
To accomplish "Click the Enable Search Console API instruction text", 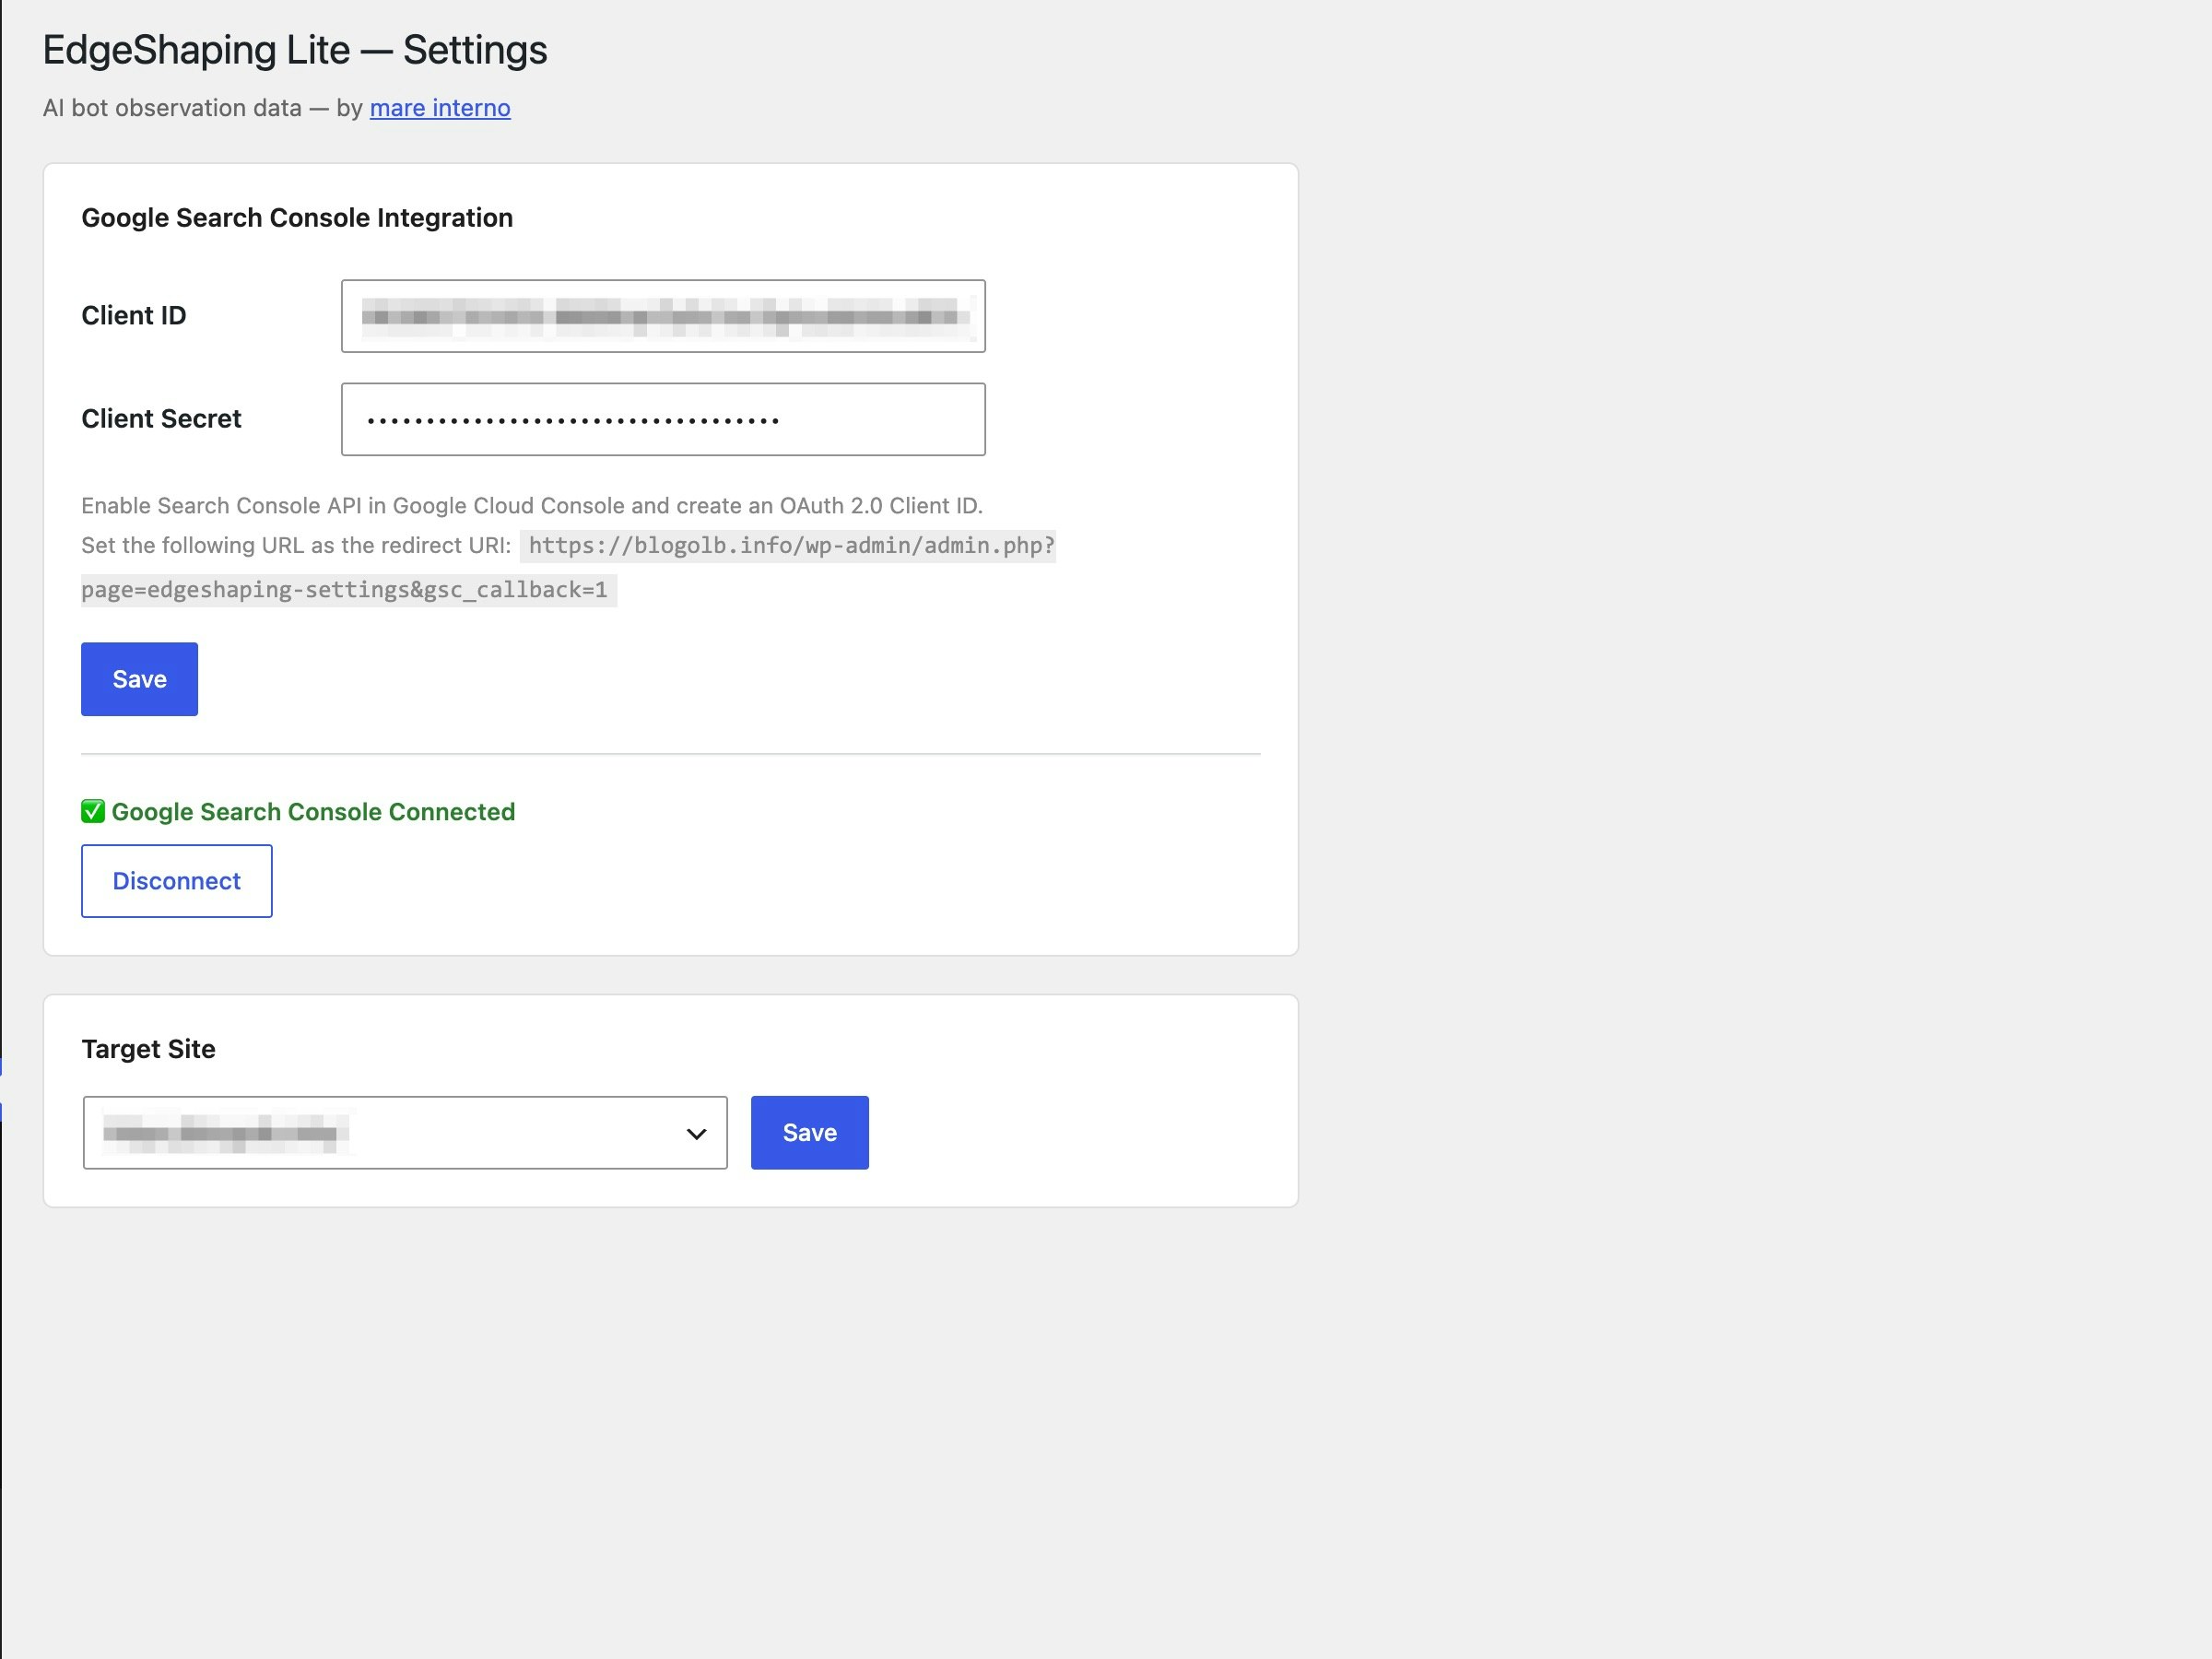I will point(532,506).
